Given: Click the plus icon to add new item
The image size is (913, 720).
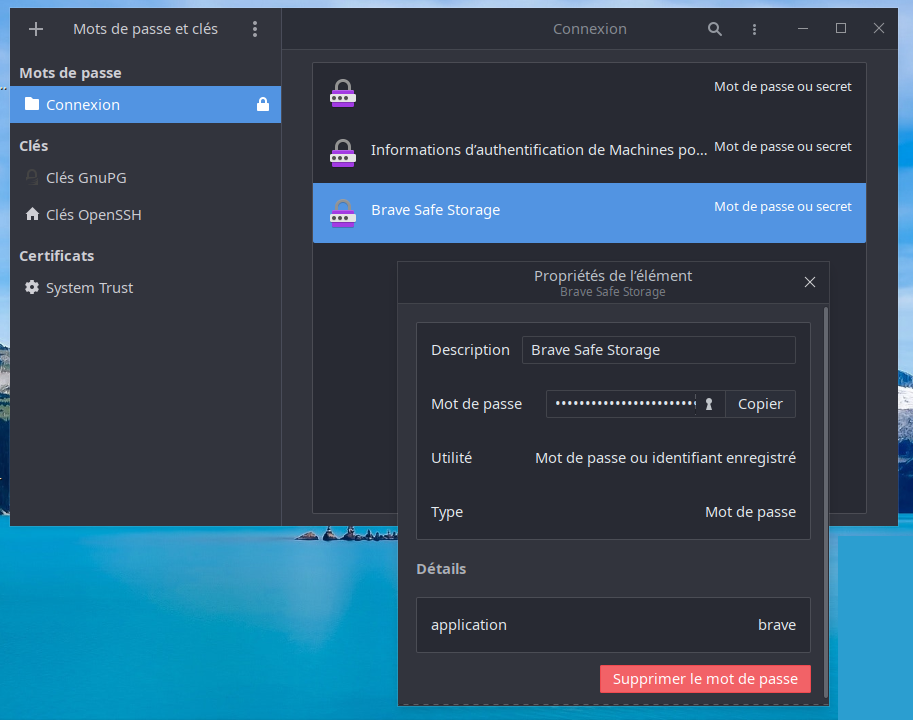Looking at the screenshot, I should tap(36, 29).
